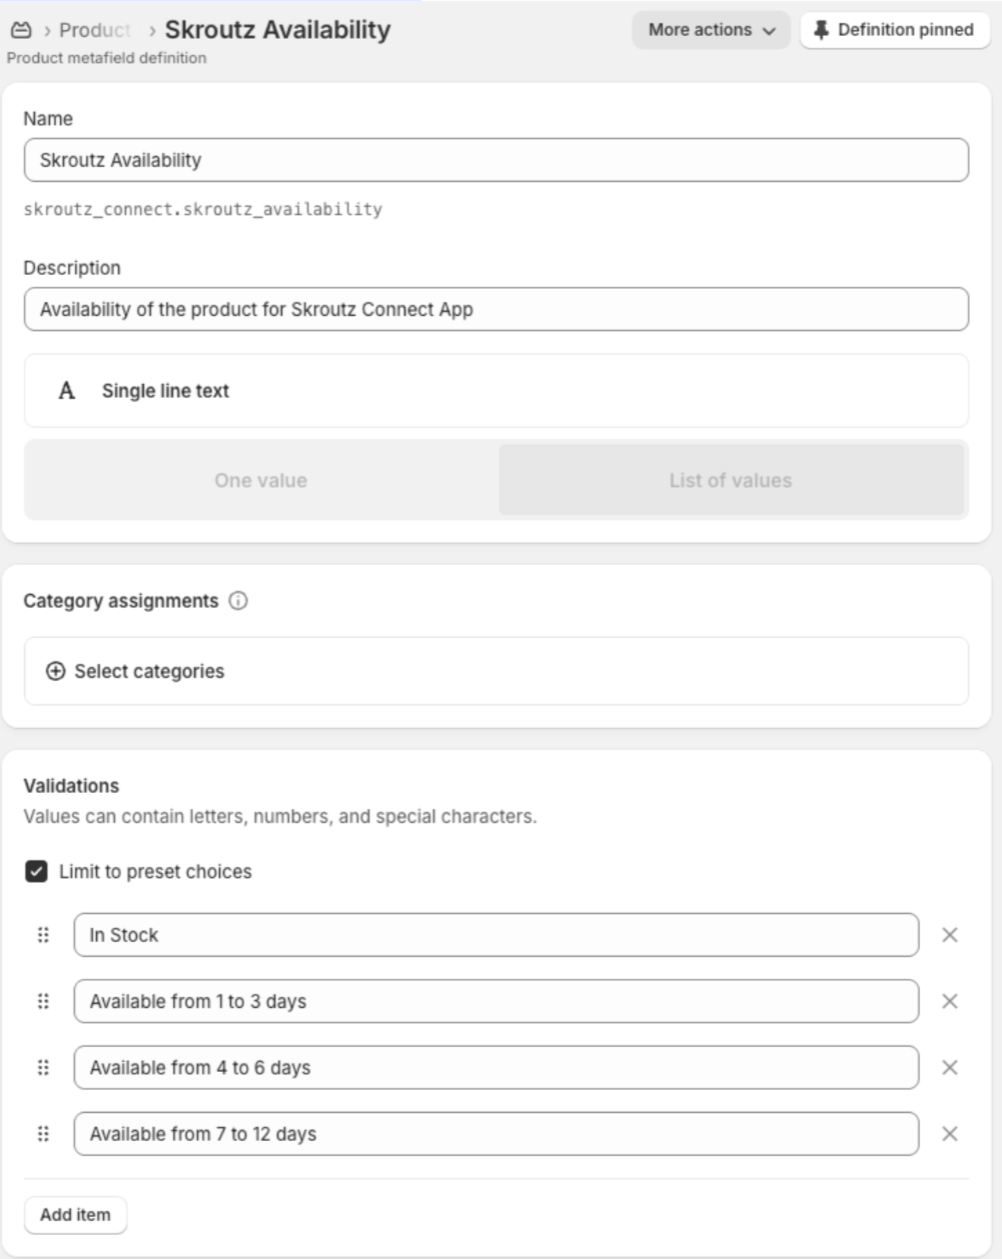Remove the 'Available from 1 to 3 days' choice

tap(949, 1001)
